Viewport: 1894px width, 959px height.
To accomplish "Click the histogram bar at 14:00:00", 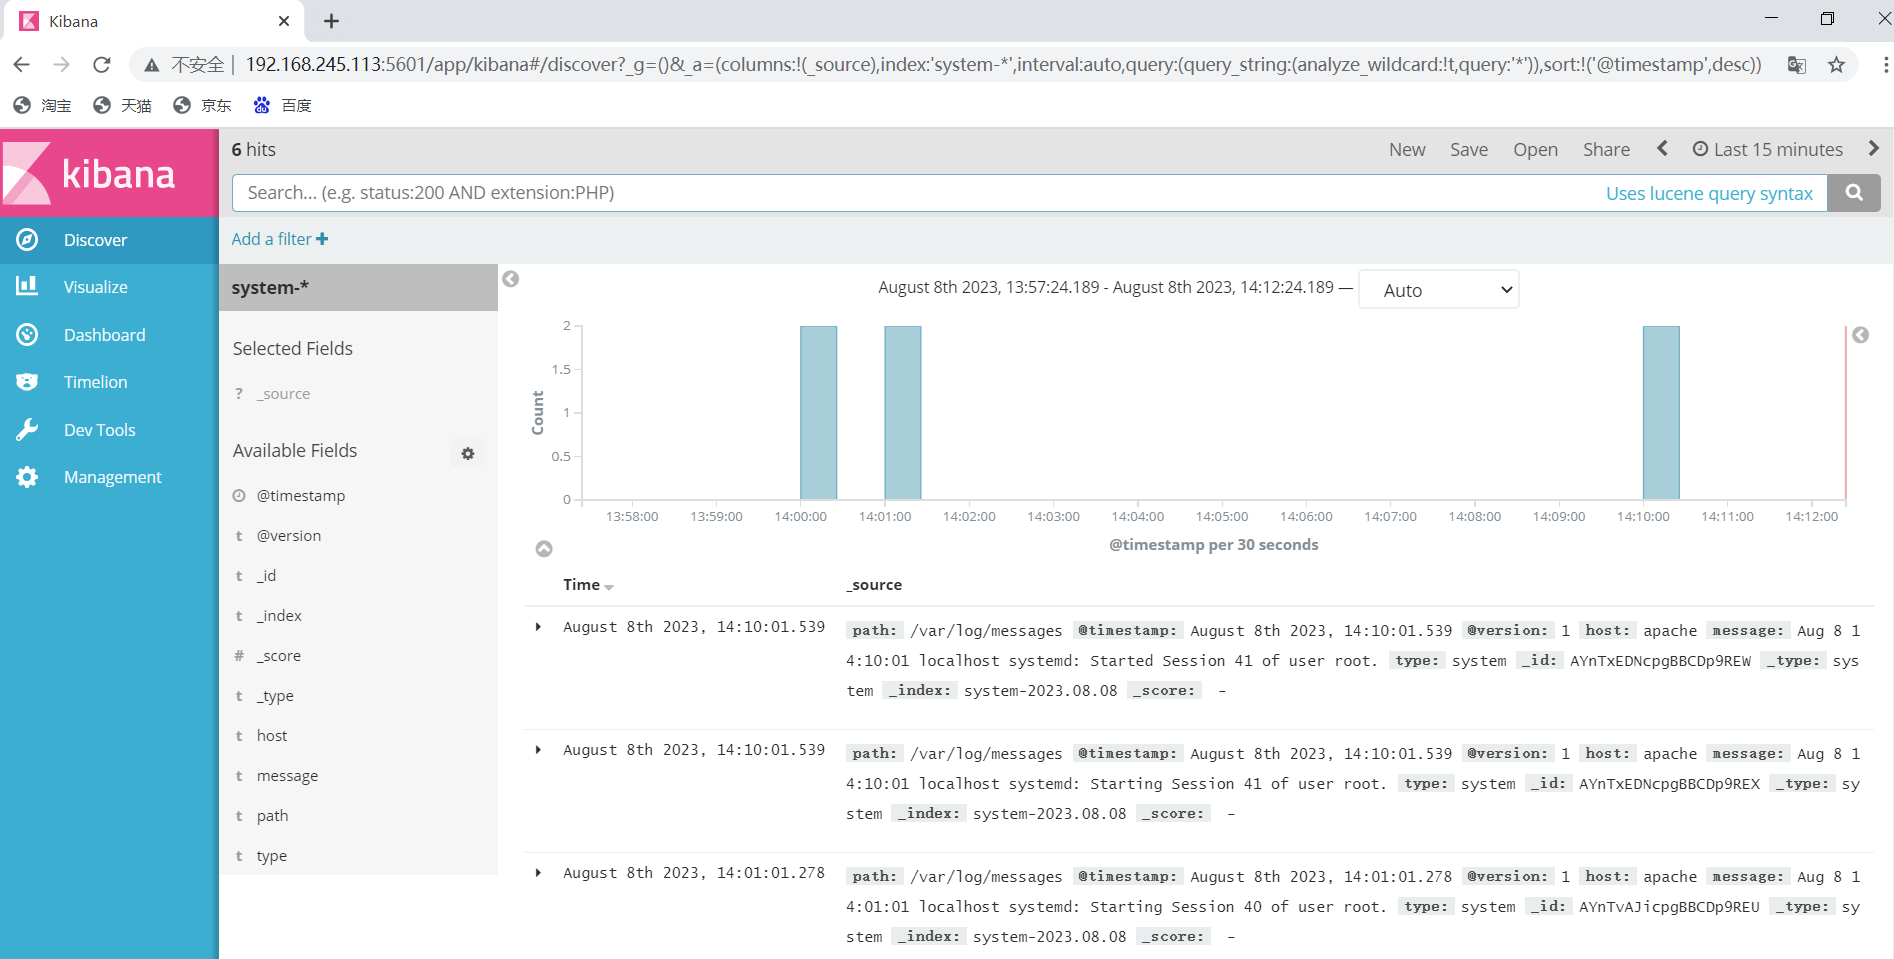I will click(x=818, y=412).
